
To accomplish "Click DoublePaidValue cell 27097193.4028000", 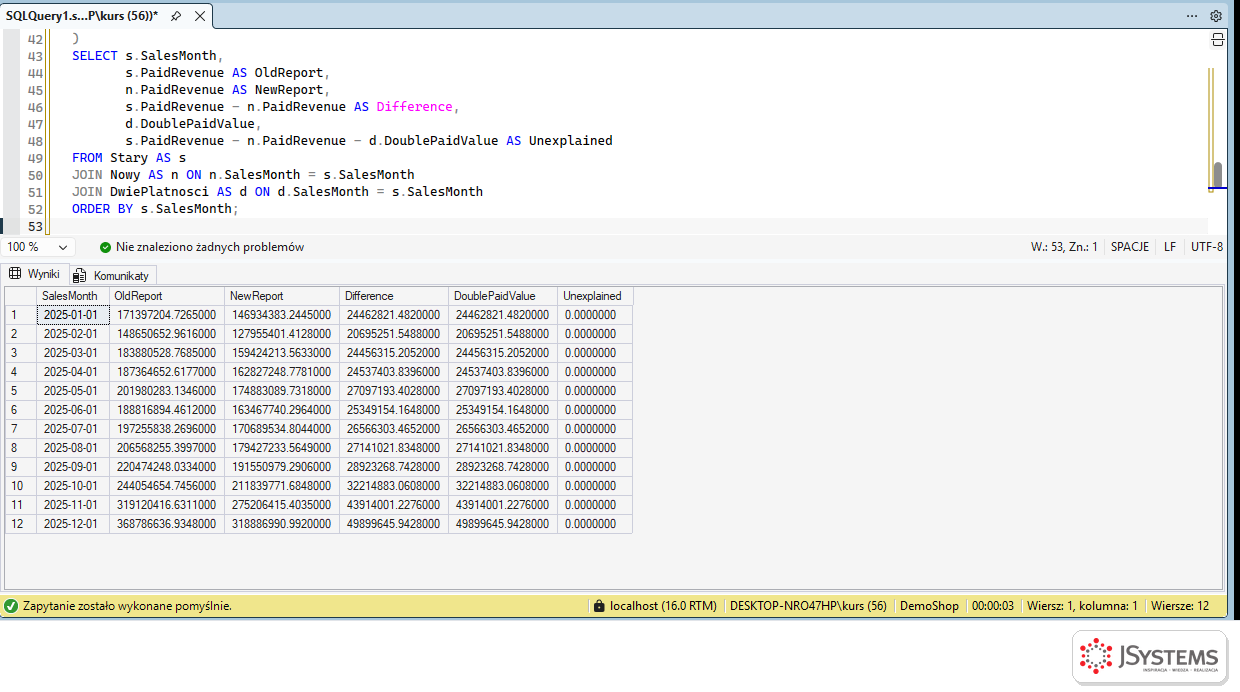I will (x=503, y=391).
